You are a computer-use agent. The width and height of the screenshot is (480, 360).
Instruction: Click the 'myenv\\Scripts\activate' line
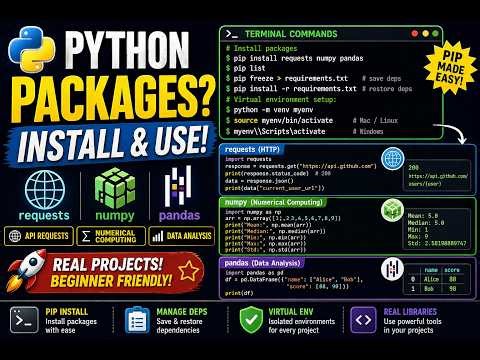coord(275,131)
